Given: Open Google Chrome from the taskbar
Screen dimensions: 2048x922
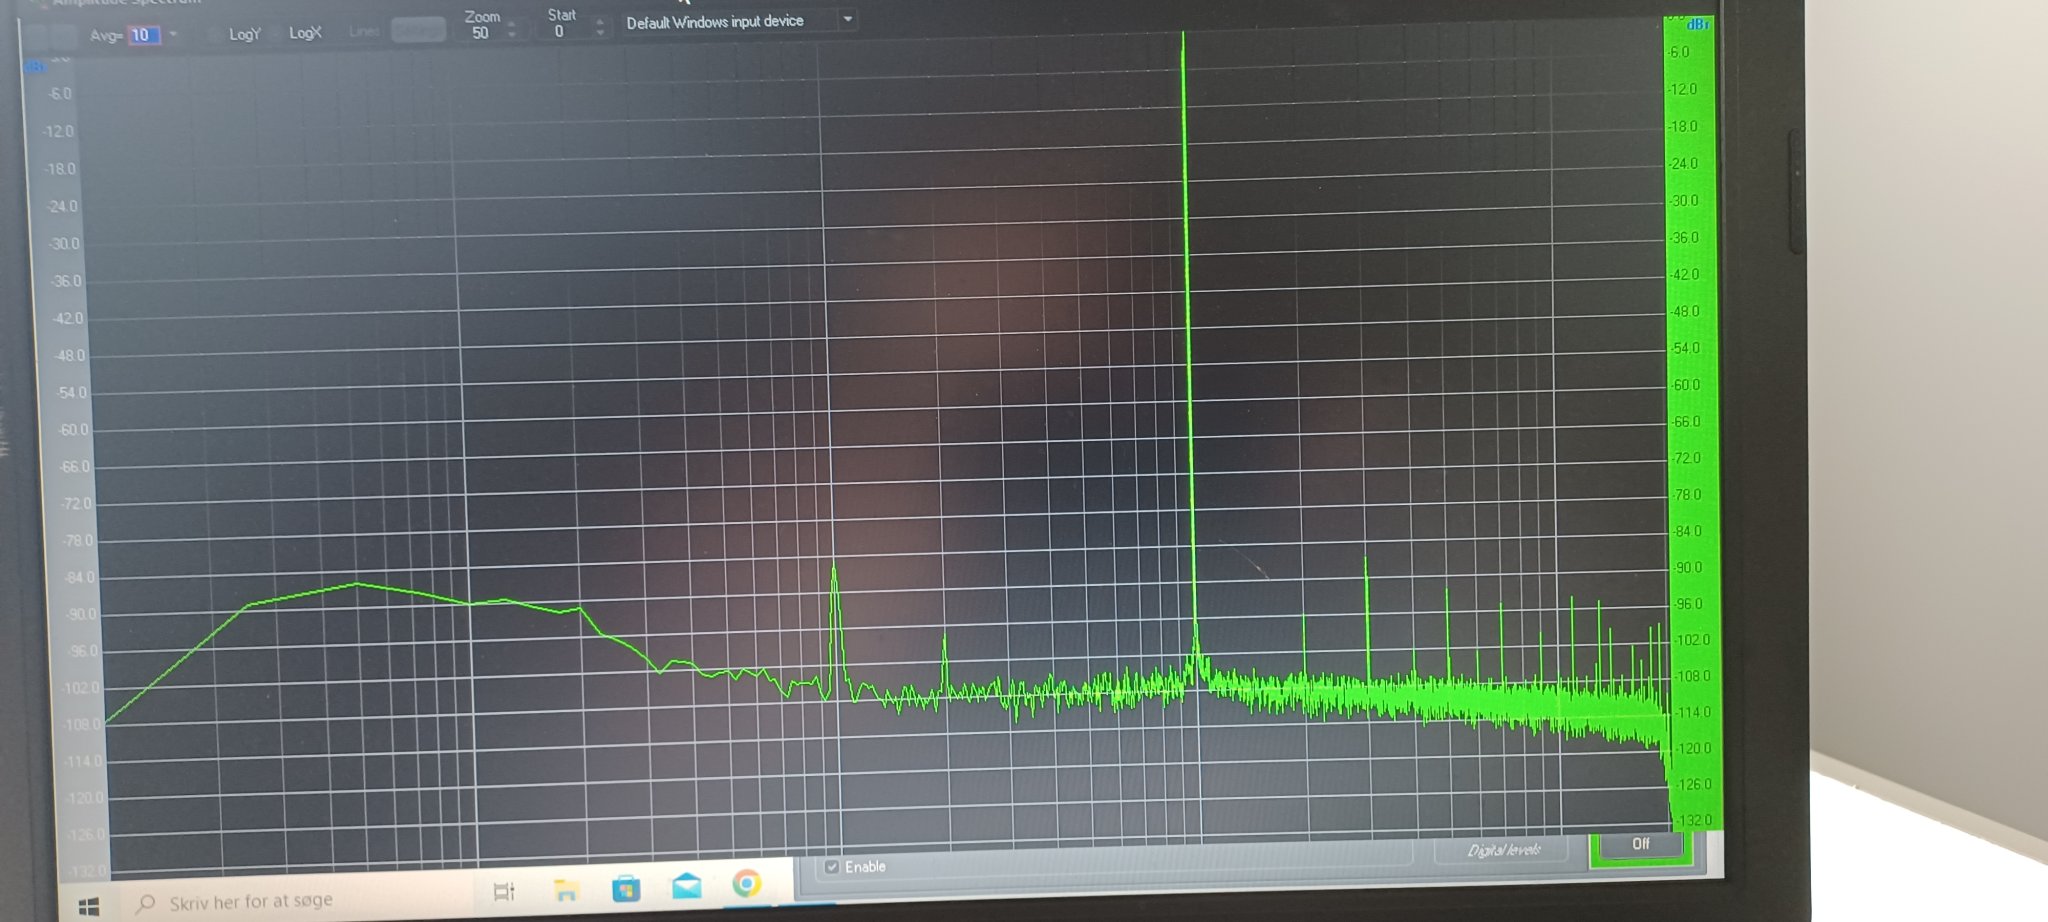Looking at the screenshot, I should [x=746, y=884].
